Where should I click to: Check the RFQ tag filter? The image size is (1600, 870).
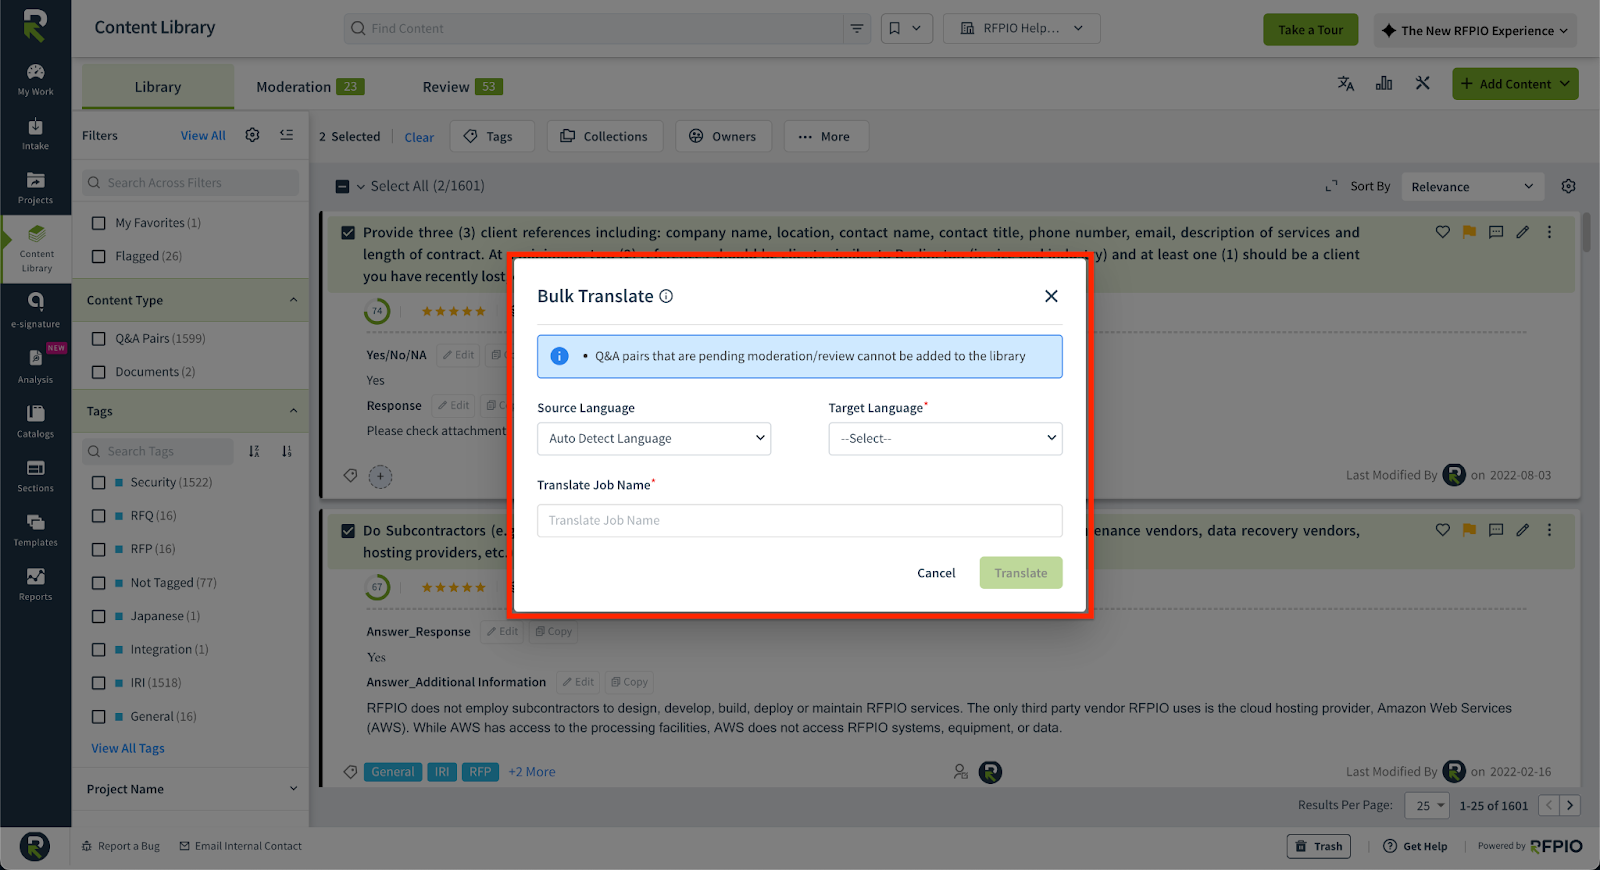click(x=98, y=516)
